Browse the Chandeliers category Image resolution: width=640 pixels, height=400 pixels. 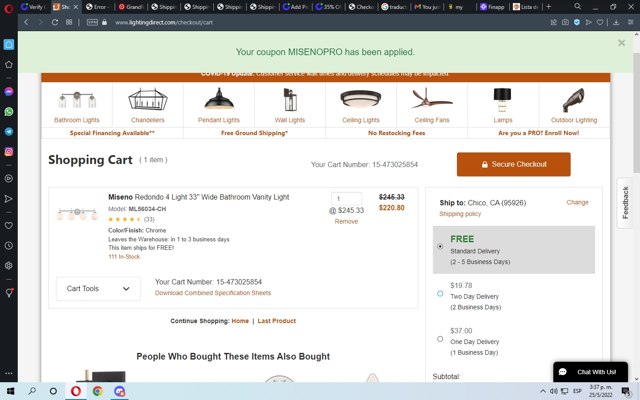pos(148,106)
